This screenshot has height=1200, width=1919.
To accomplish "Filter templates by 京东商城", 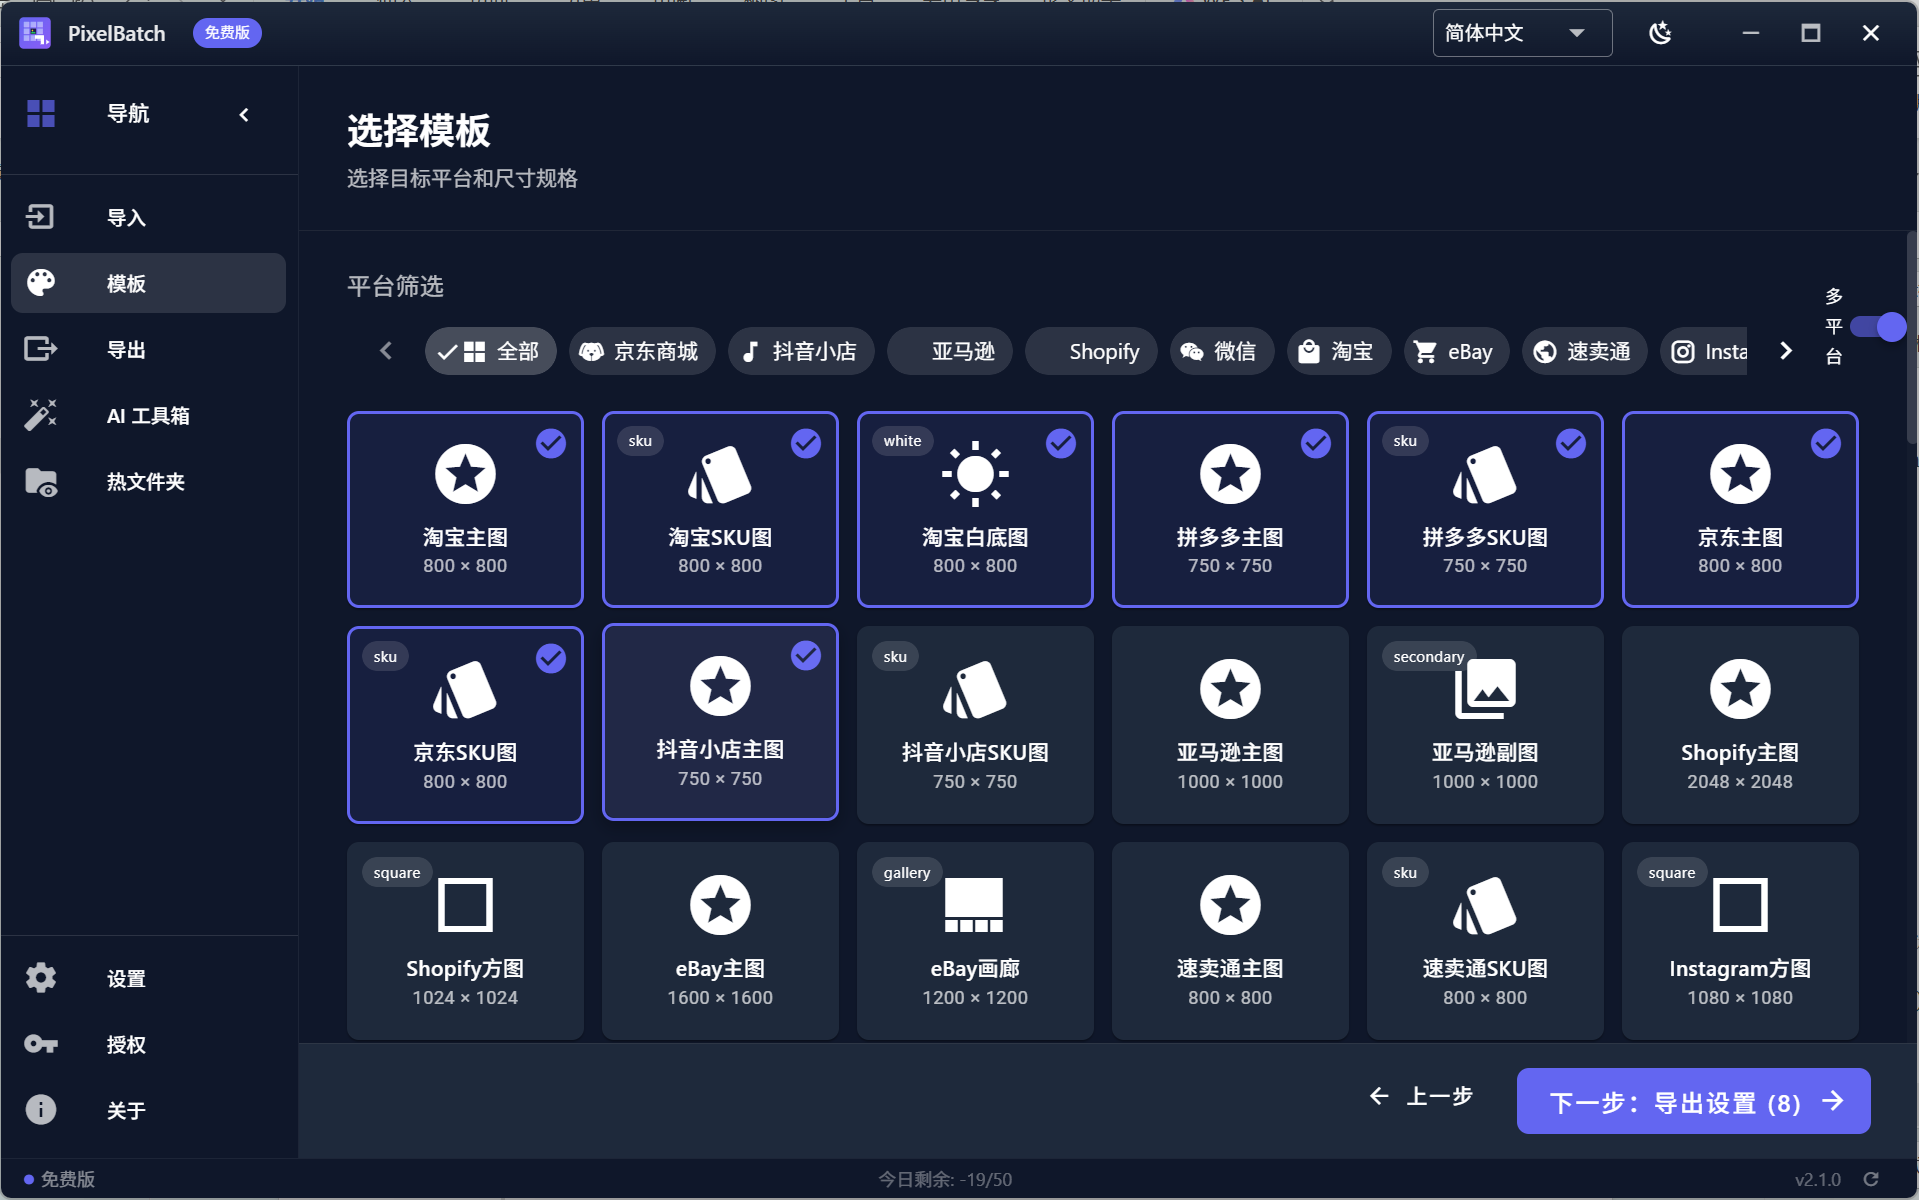I will [x=642, y=351].
